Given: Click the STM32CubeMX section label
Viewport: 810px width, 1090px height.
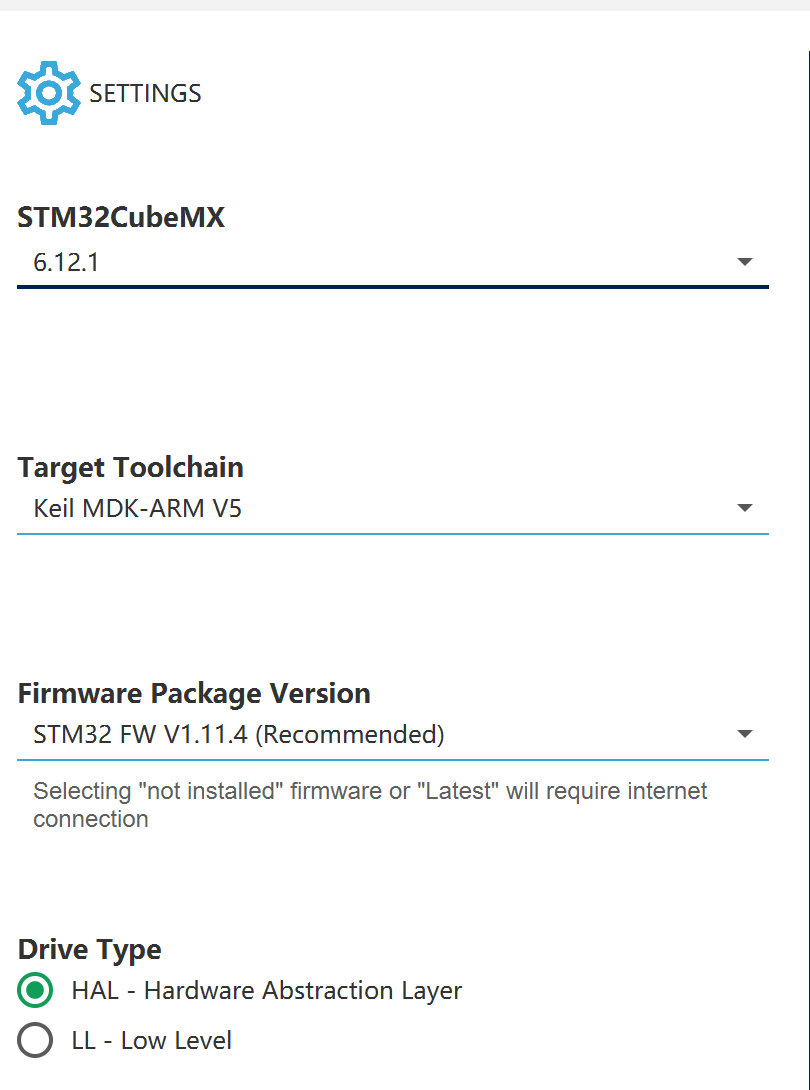Looking at the screenshot, I should (x=120, y=217).
